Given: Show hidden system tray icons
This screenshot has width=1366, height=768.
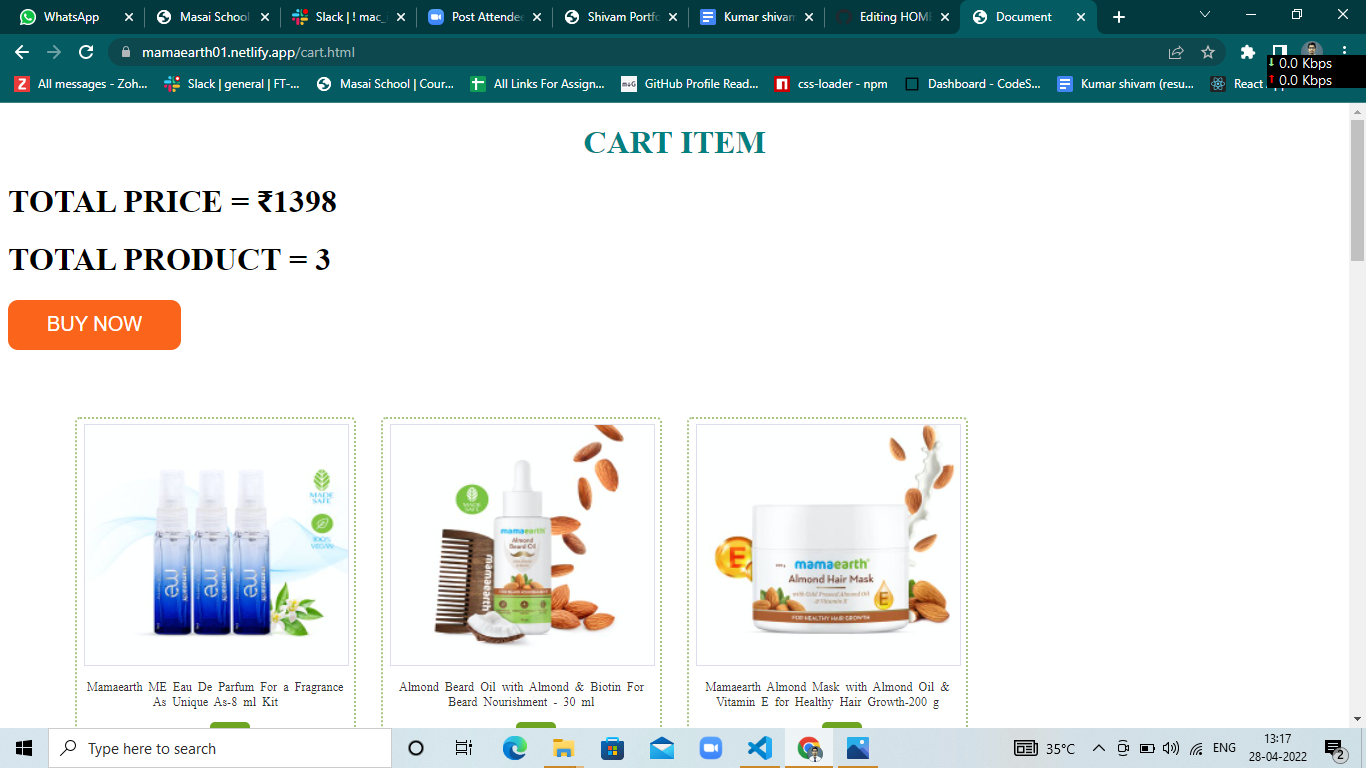Looking at the screenshot, I should click(1098, 748).
